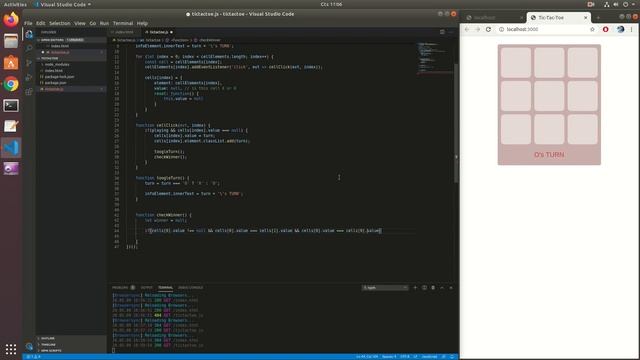Switch to localhost Chrome tab

(494, 18)
